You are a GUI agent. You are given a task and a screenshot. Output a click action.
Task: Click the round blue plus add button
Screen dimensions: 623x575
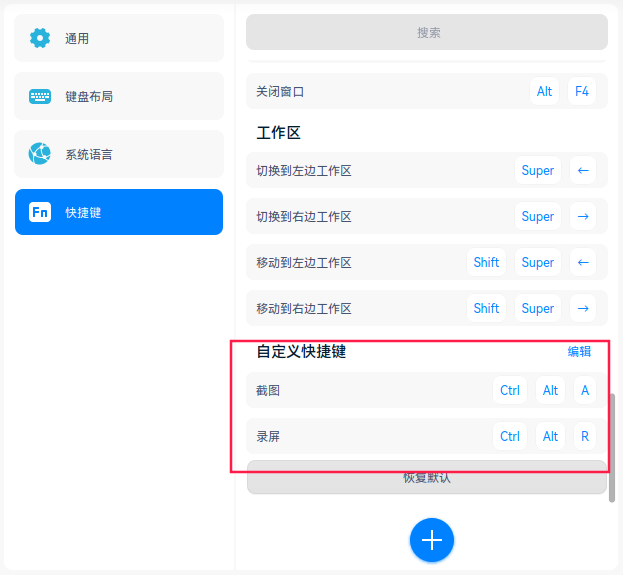pos(431,540)
